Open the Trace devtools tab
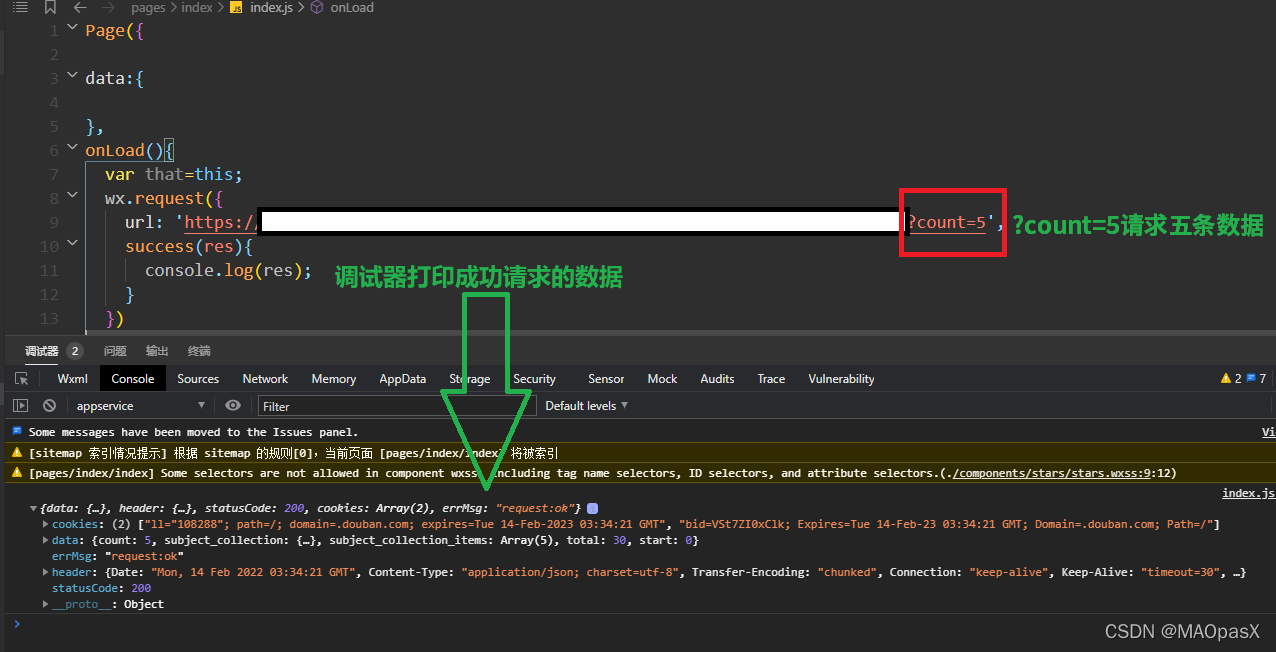The height and width of the screenshot is (652, 1276). click(x=771, y=379)
